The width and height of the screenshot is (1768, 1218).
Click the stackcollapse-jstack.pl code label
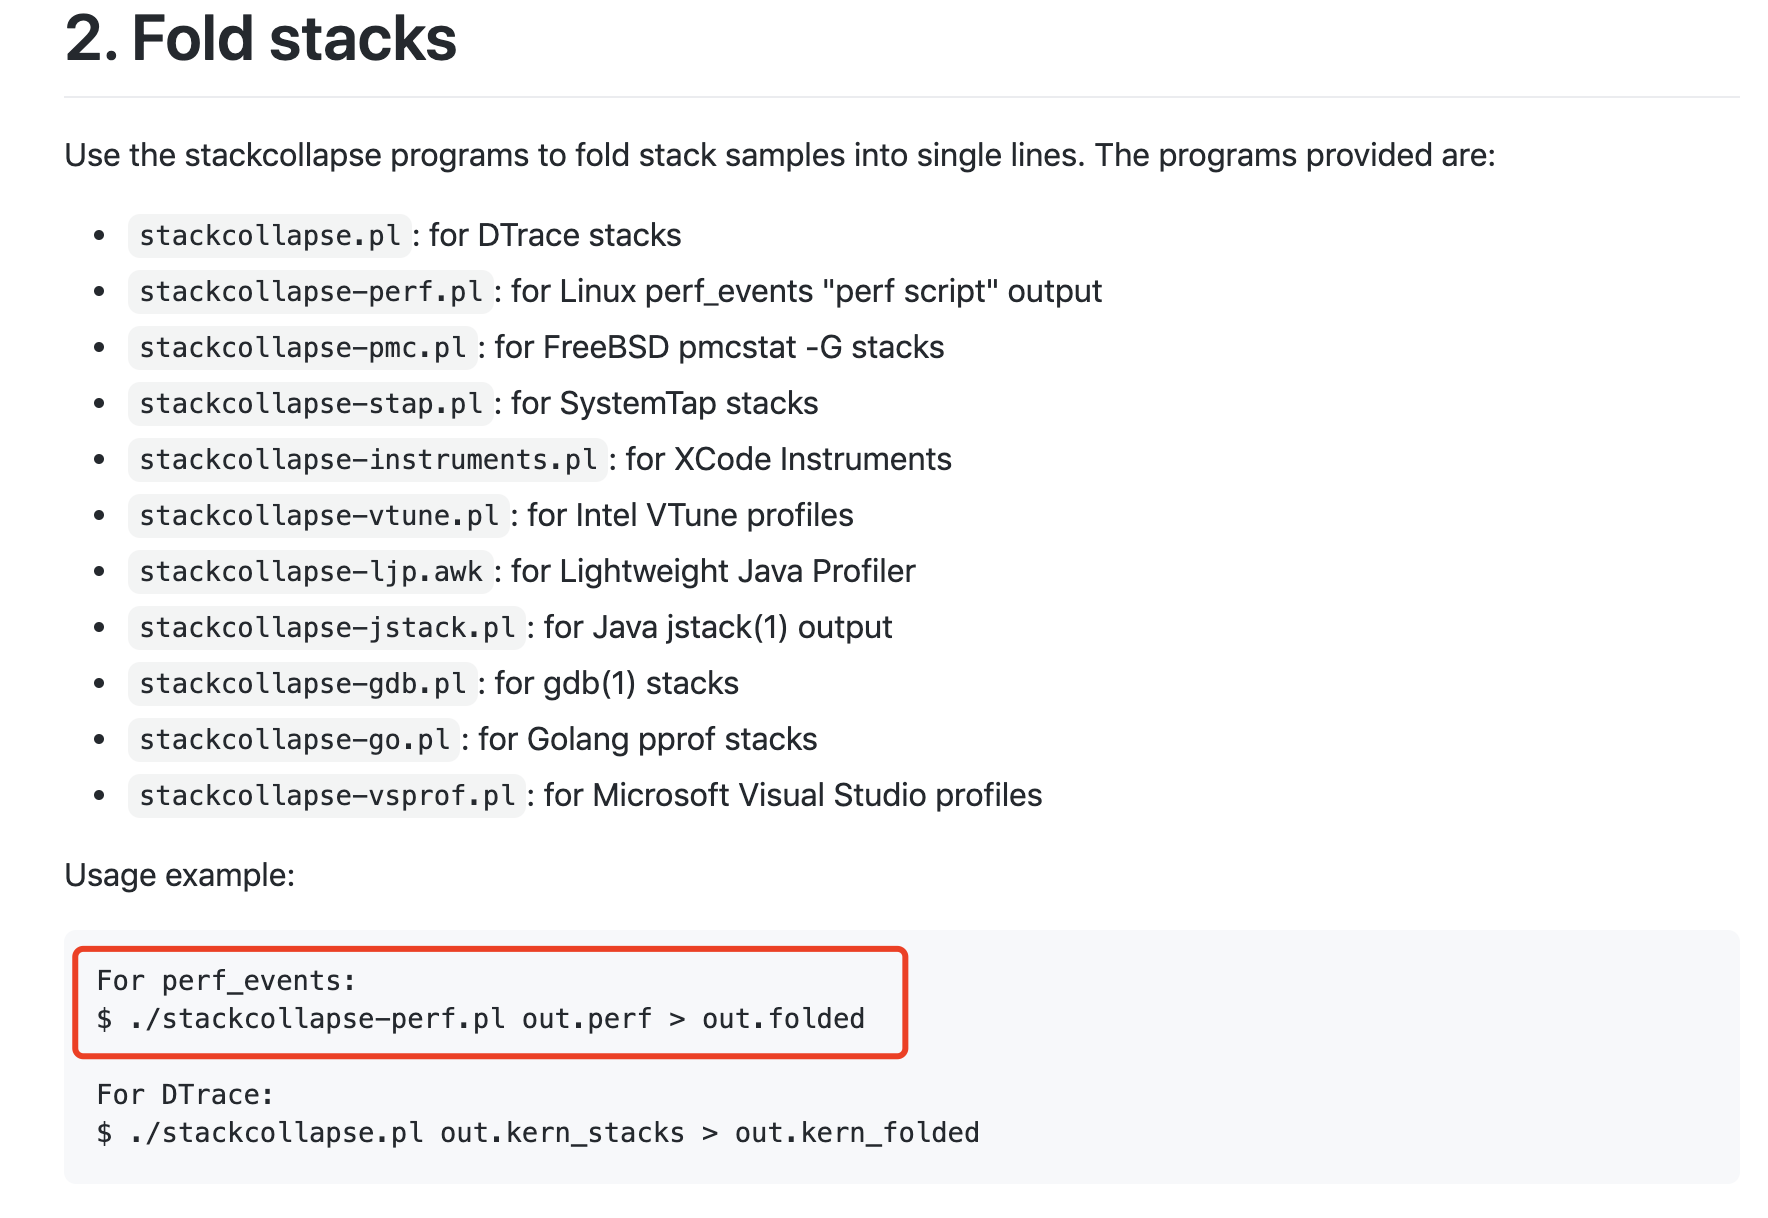click(327, 627)
